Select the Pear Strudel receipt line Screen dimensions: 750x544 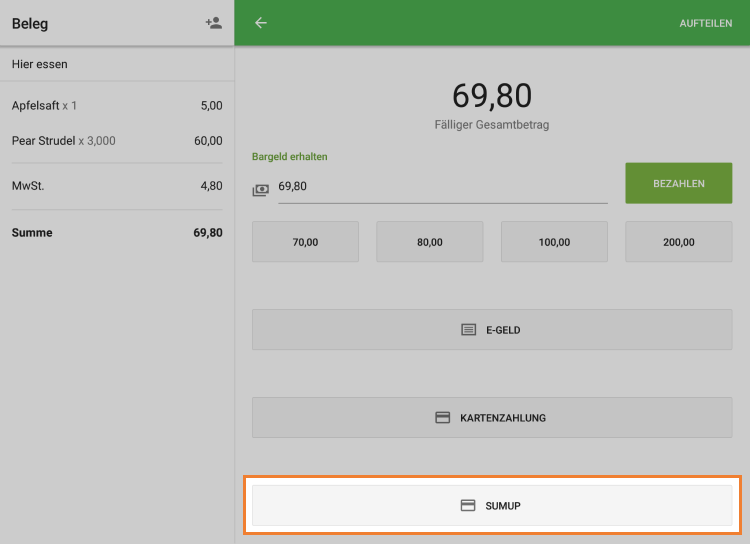click(x=117, y=141)
